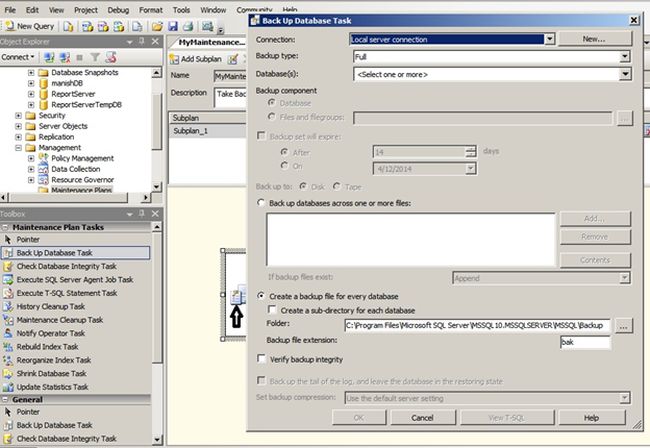Viewport: 650px width, 448px height.
Task: Collapse the General toolbox group
Action: [x=5, y=400]
